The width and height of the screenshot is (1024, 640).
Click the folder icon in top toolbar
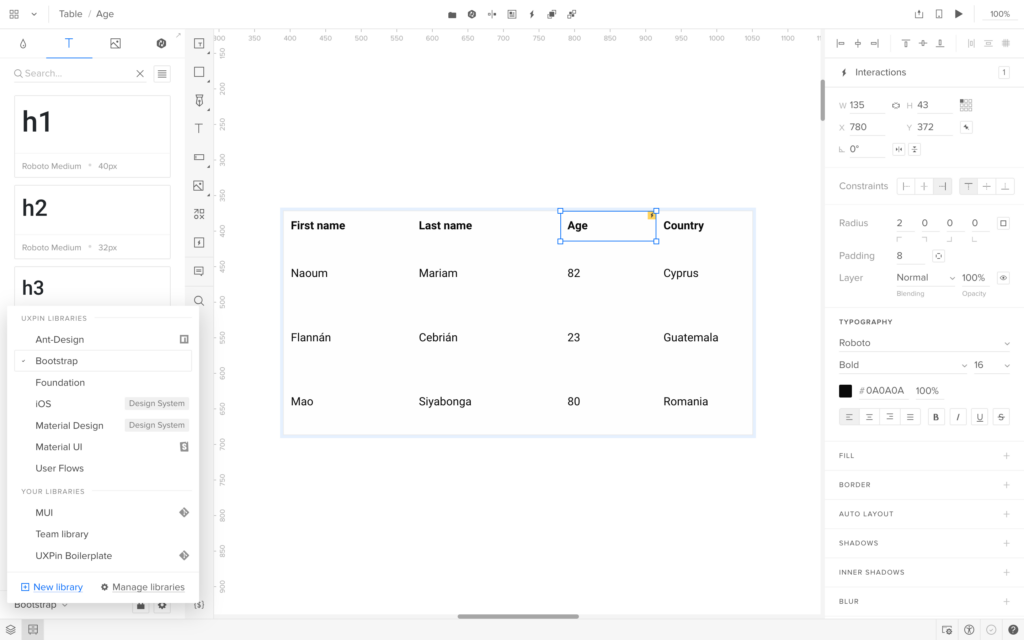click(452, 14)
